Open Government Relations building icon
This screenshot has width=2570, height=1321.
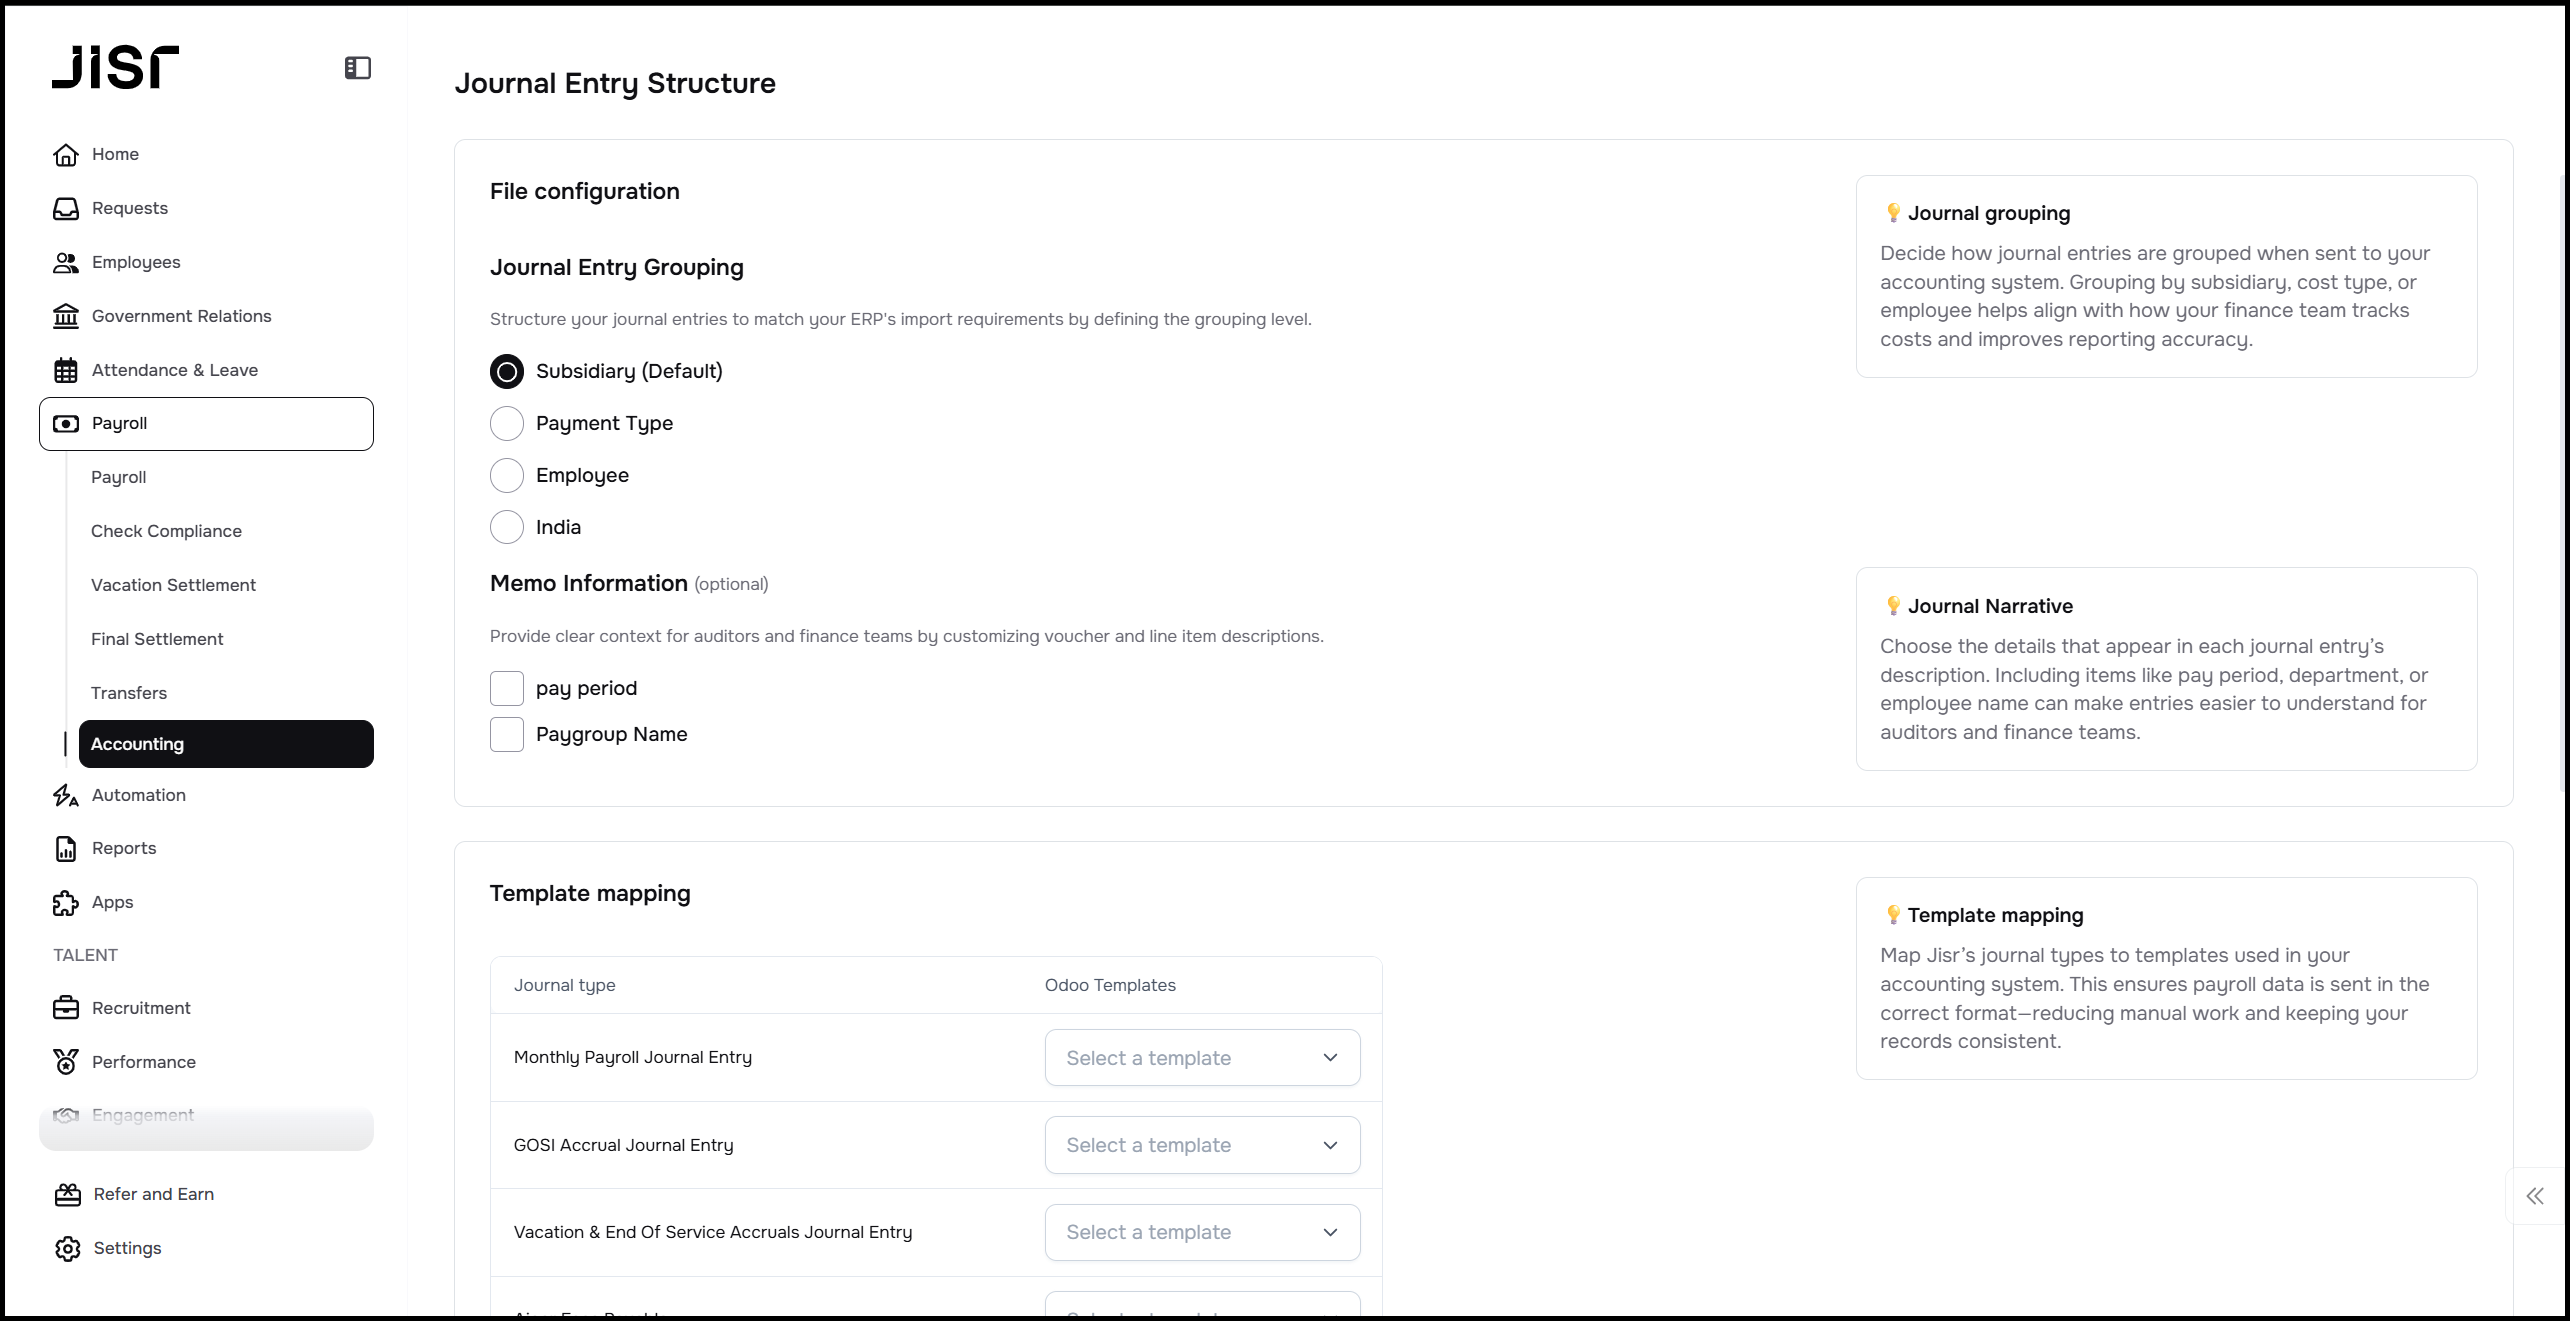[x=66, y=317]
